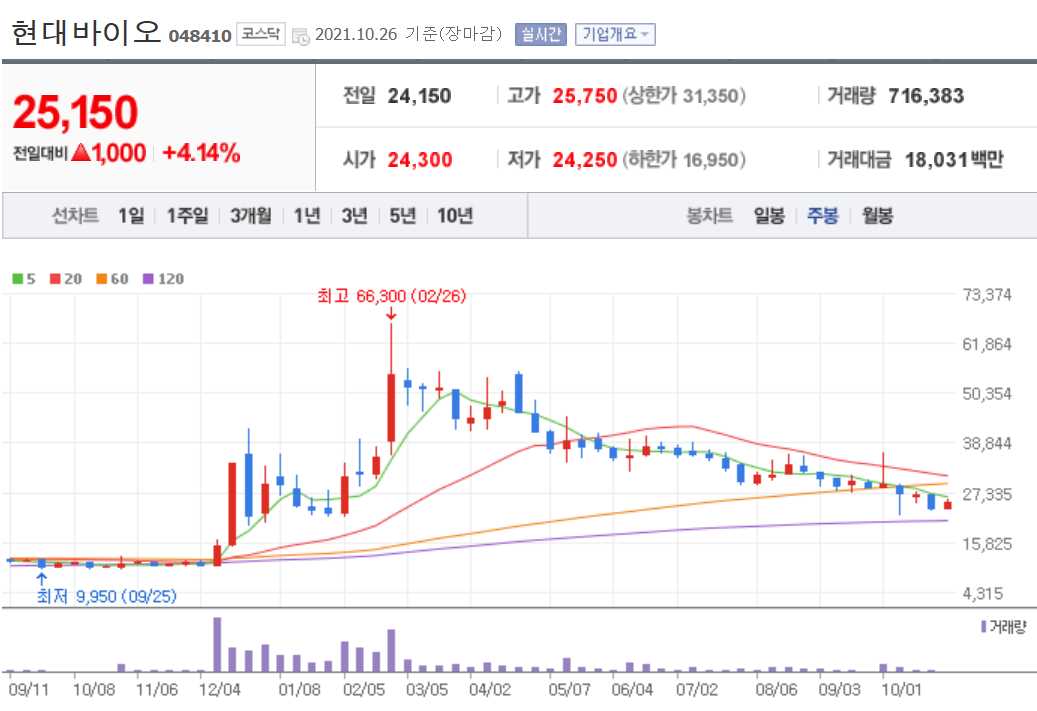This screenshot has width=1037, height=711.
Task: Click the 10/01 date axis label
Action: click(x=901, y=690)
